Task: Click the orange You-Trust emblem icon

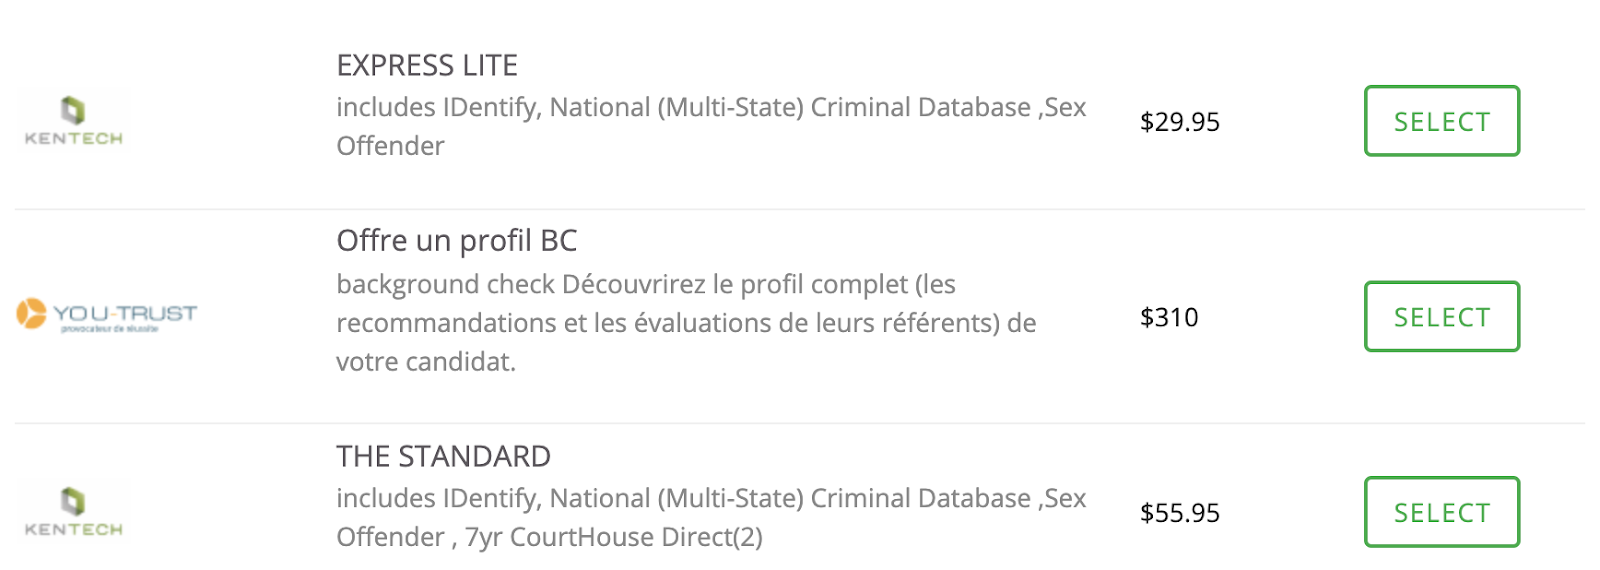Action: click(31, 313)
